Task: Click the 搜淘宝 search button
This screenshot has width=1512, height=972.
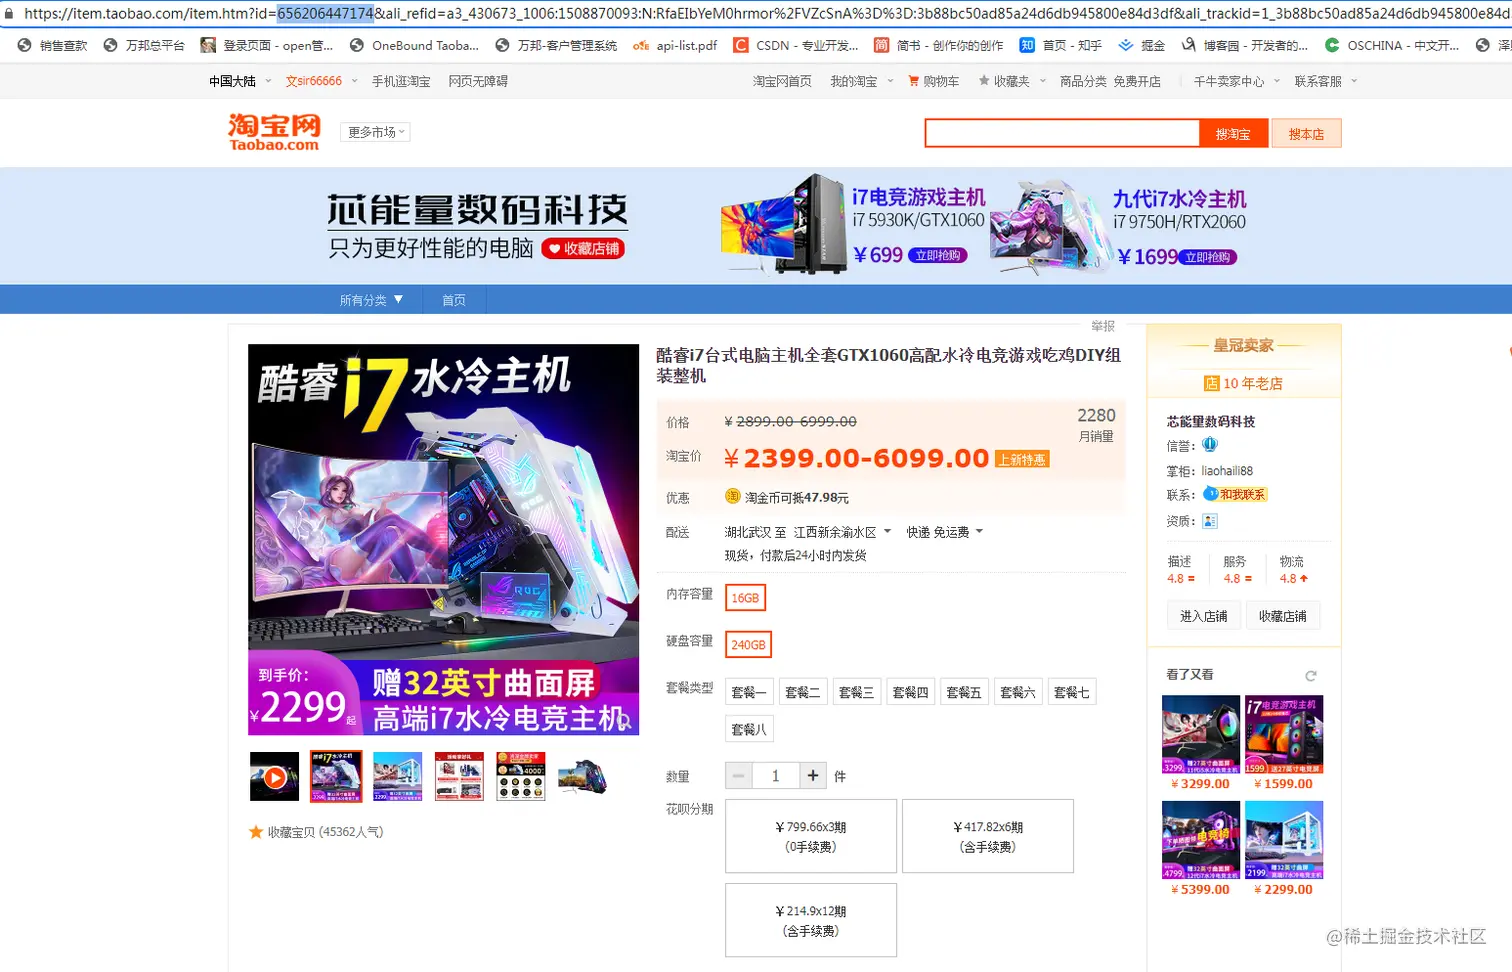Action: point(1233,133)
